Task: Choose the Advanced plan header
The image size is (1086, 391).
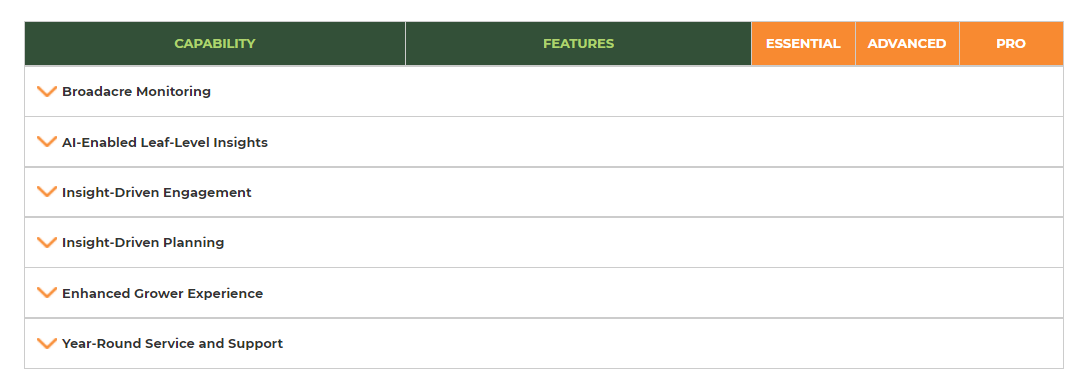Action: click(x=907, y=44)
